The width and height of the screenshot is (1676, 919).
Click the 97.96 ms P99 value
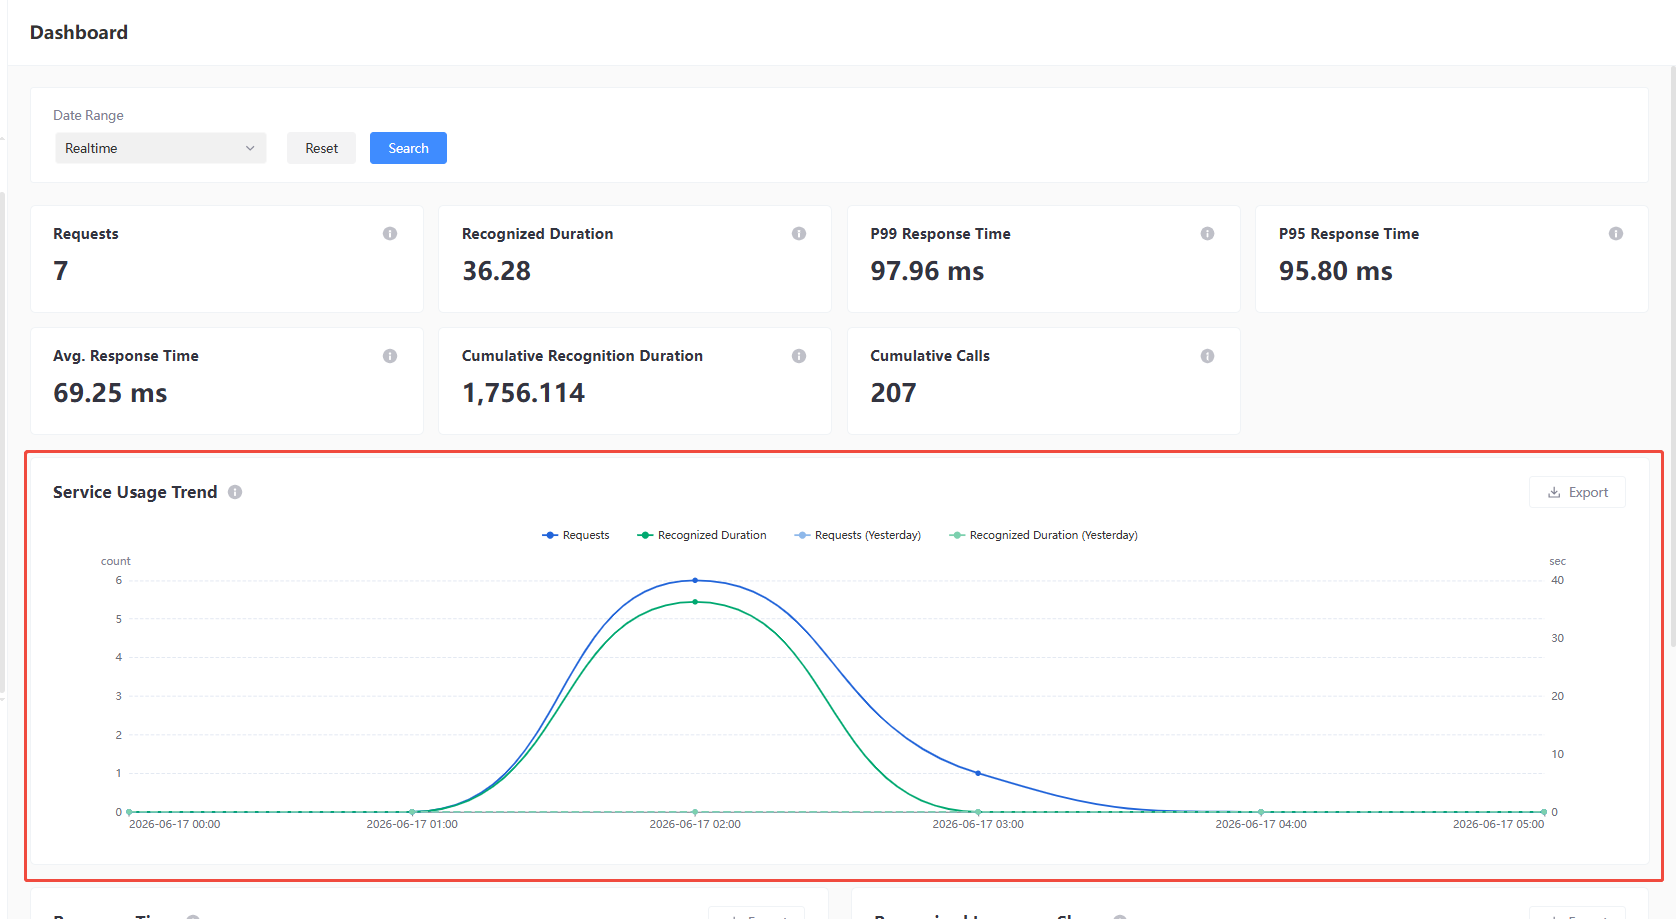point(927,271)
